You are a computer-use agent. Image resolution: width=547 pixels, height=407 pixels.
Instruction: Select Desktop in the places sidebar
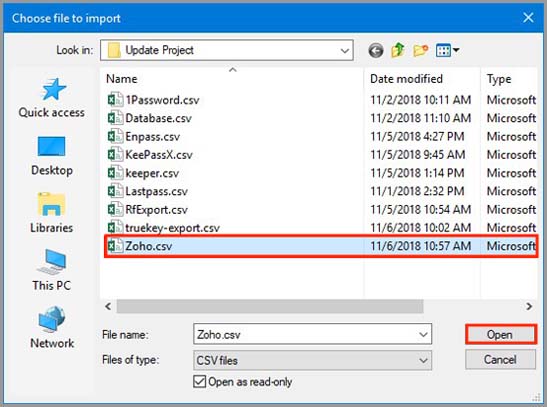[52, 156]
